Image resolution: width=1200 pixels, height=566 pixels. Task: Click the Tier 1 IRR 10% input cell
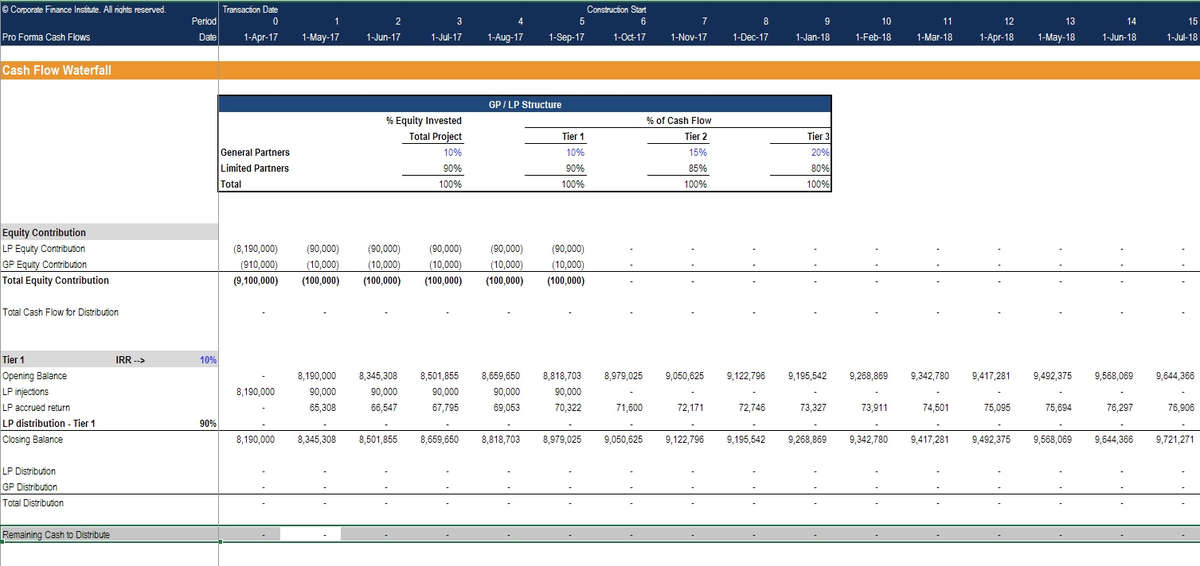tap(208, 360)
